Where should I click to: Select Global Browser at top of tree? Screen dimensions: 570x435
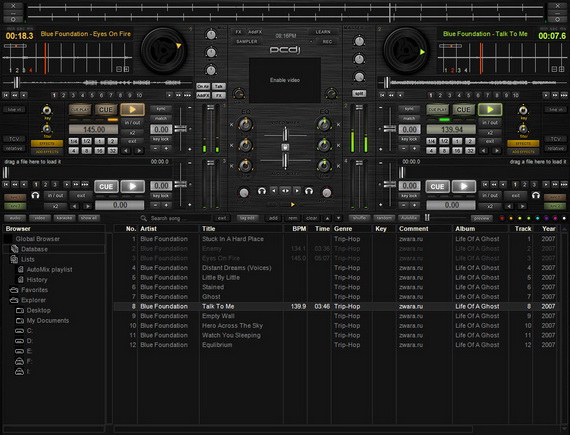tap(37, 239)
